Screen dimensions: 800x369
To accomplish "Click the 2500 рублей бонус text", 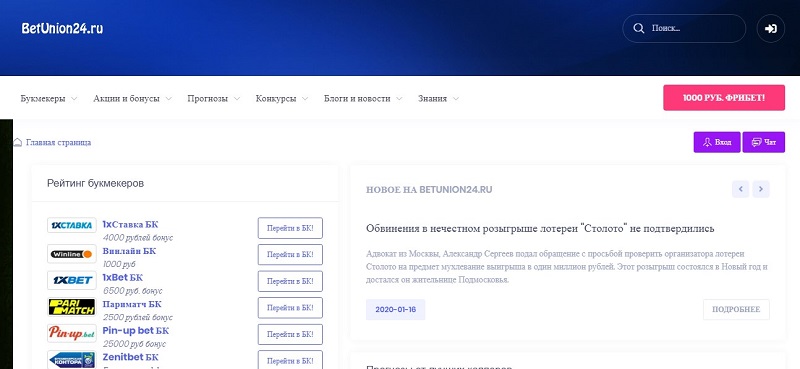I will tap(138, 317).
